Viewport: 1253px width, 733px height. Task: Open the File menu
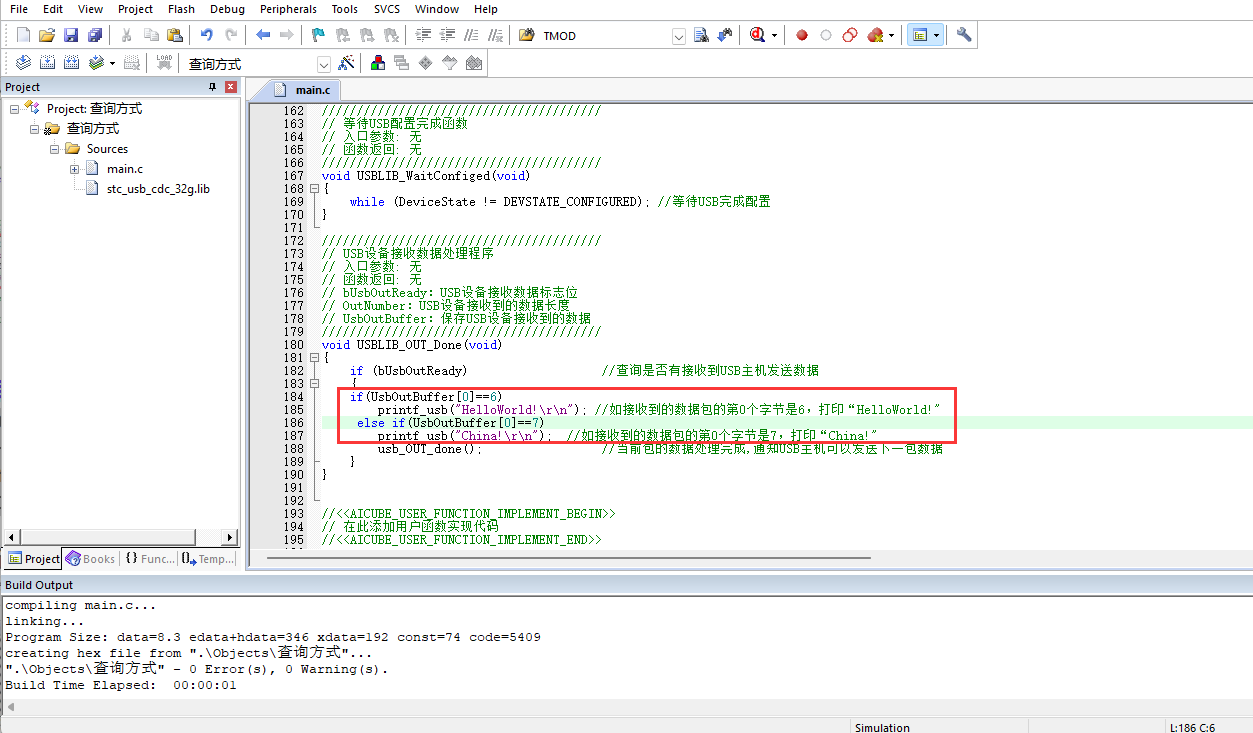[x=19, y=9]
